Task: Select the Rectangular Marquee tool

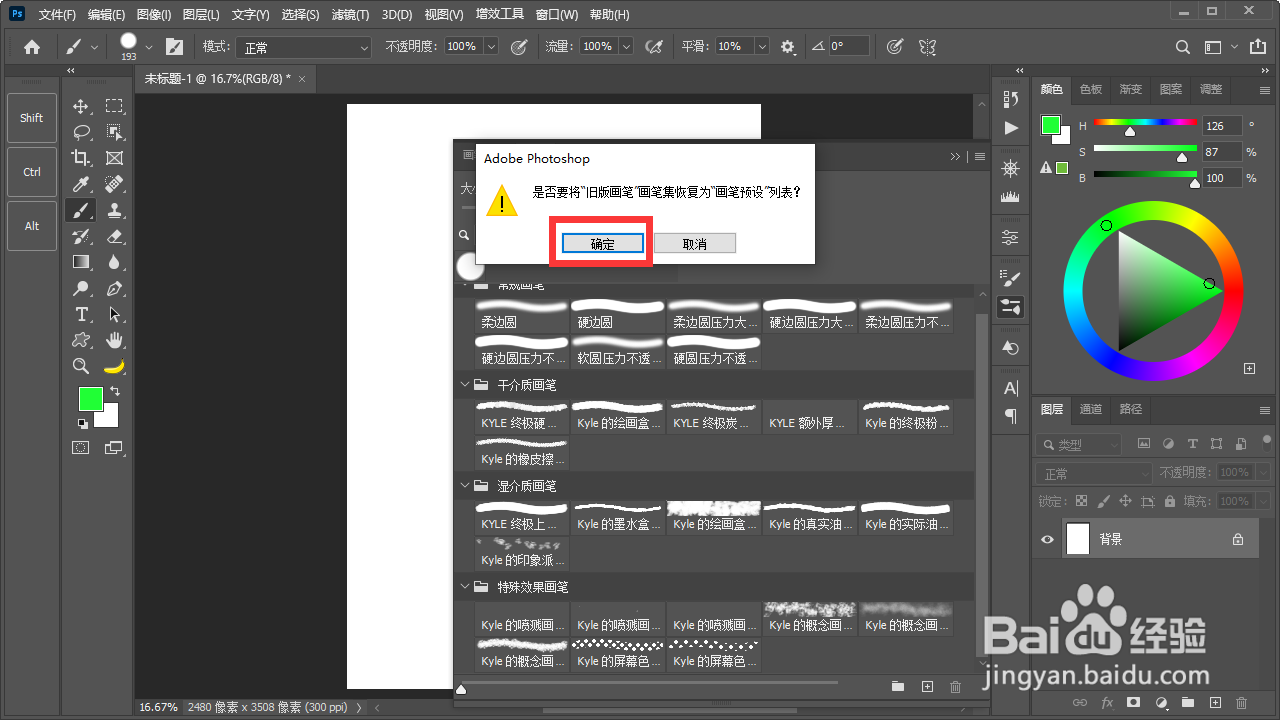Action: (115, 106)
